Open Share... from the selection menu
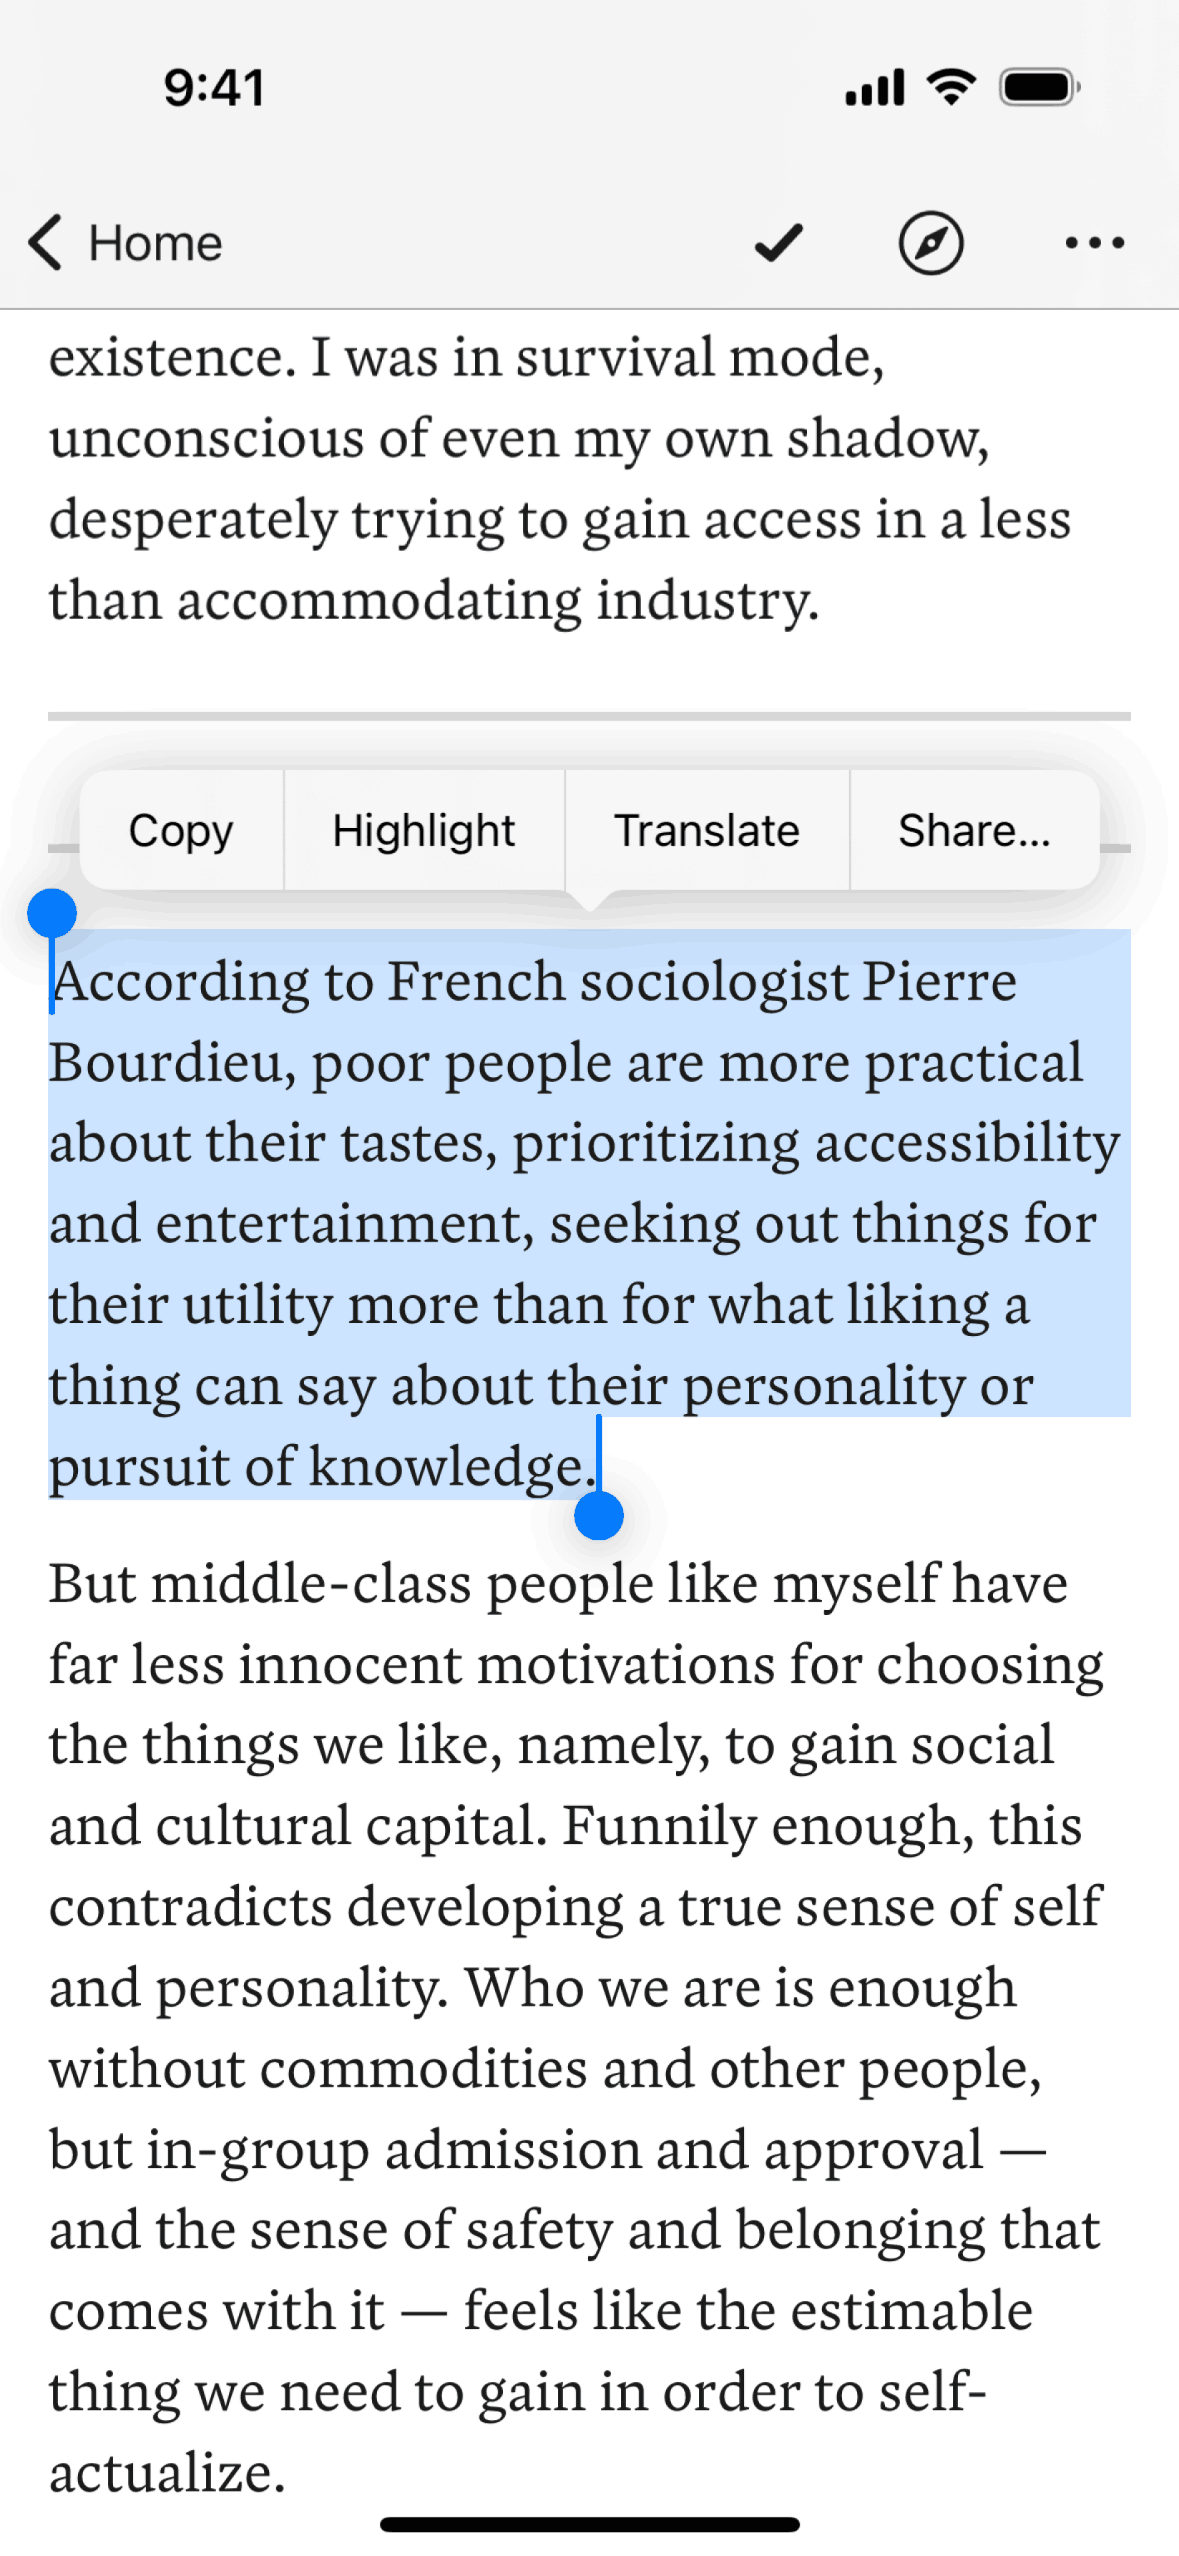The image size is (1179, 2556). pos(975,830)
